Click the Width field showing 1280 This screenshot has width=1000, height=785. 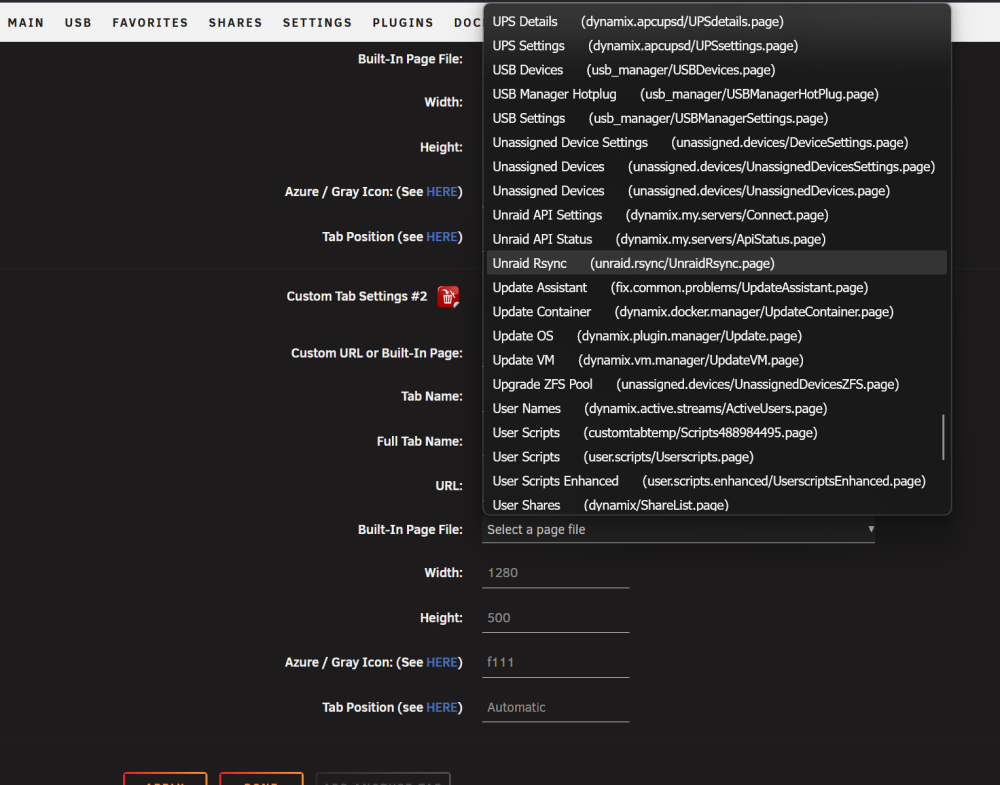pyautogui.click(x=555, y=573)
